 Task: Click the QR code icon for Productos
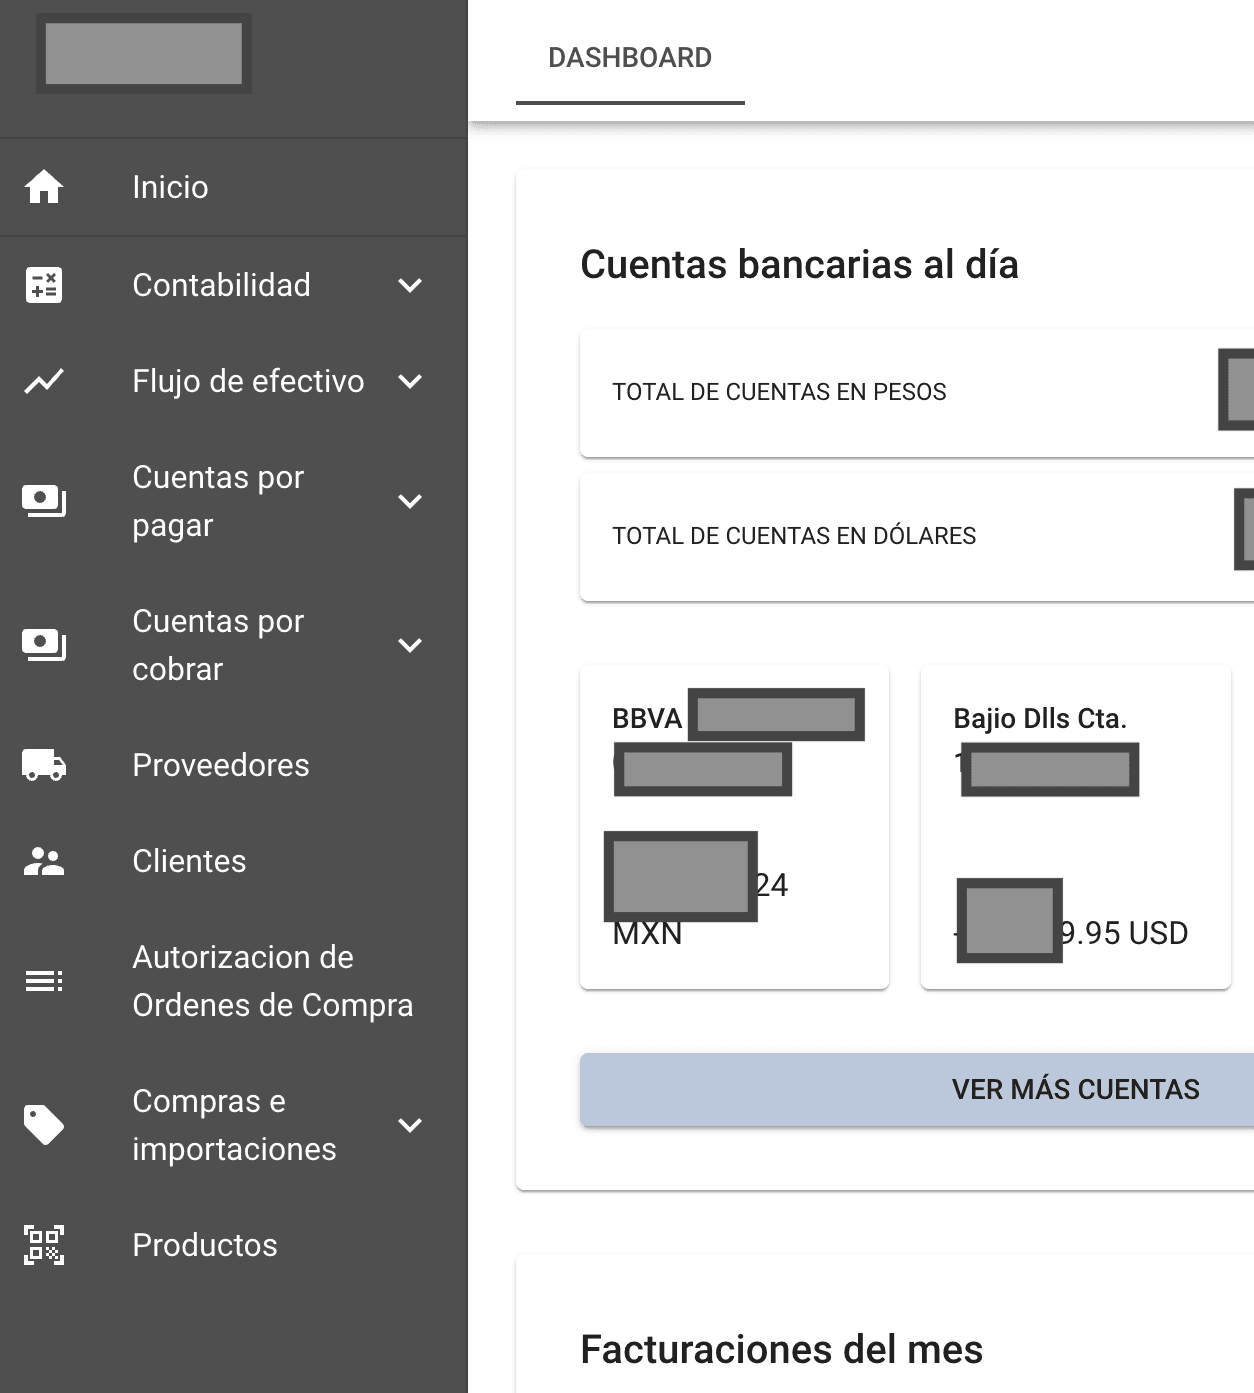[x=44, y=1245]
